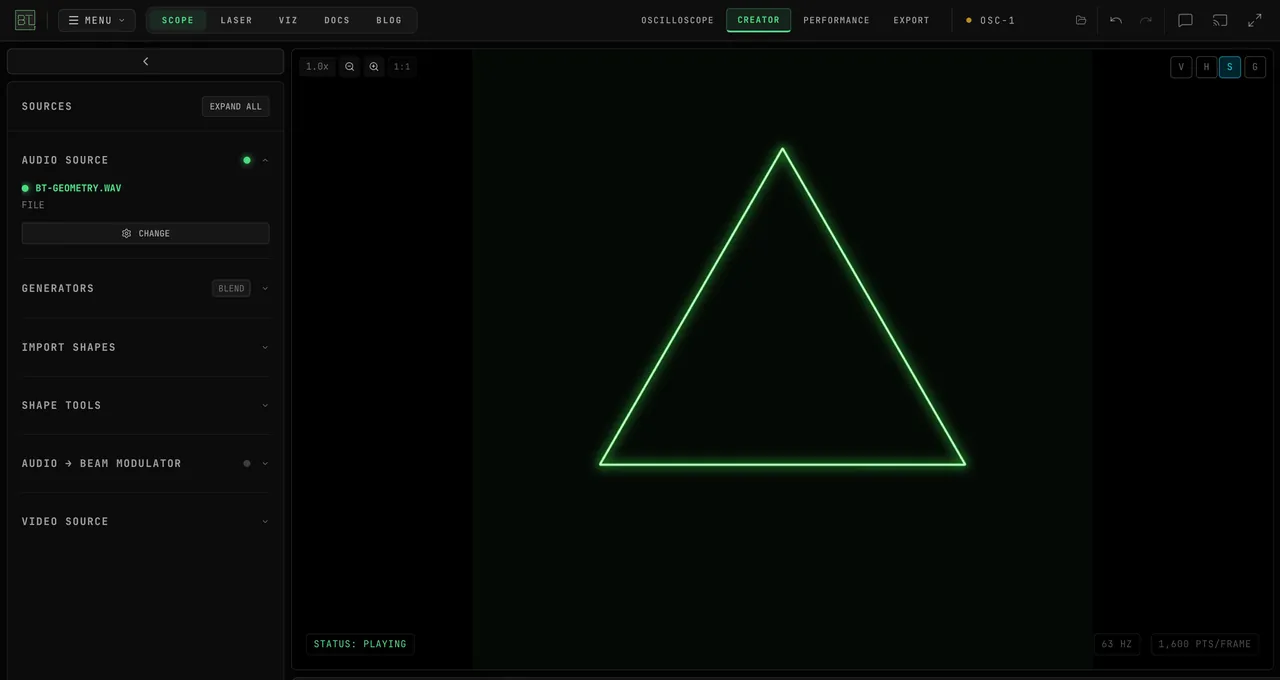The image size is (1280, 680).
Task: Click the EXPAND ALL button
Action: pyautogui.click(x=236, y=106)
